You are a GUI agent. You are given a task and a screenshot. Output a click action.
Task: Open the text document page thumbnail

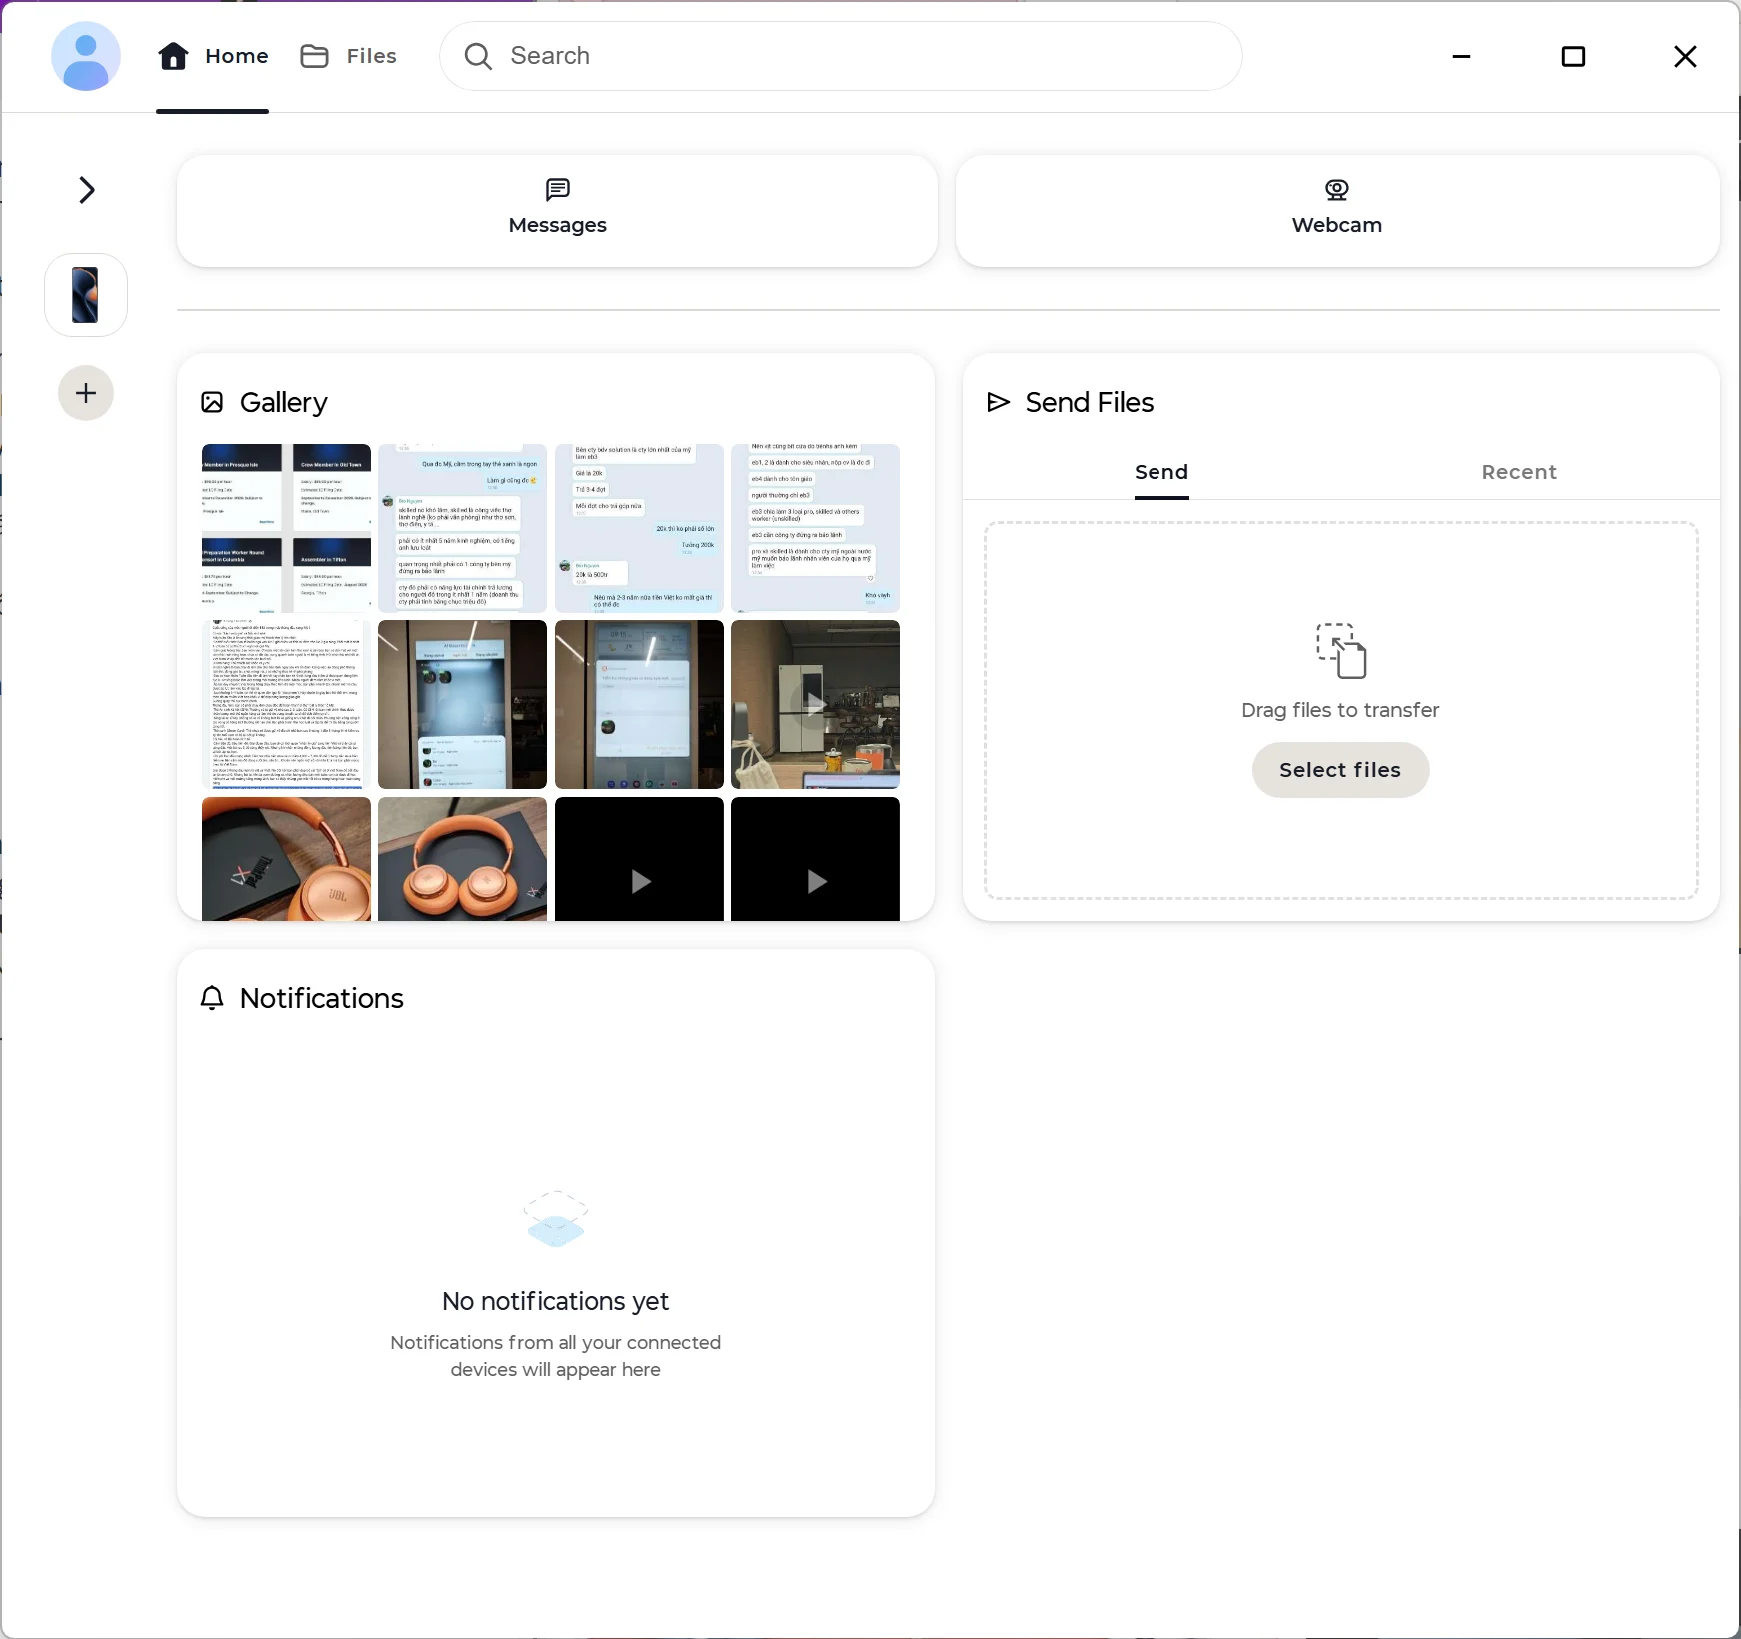point(286,704)
